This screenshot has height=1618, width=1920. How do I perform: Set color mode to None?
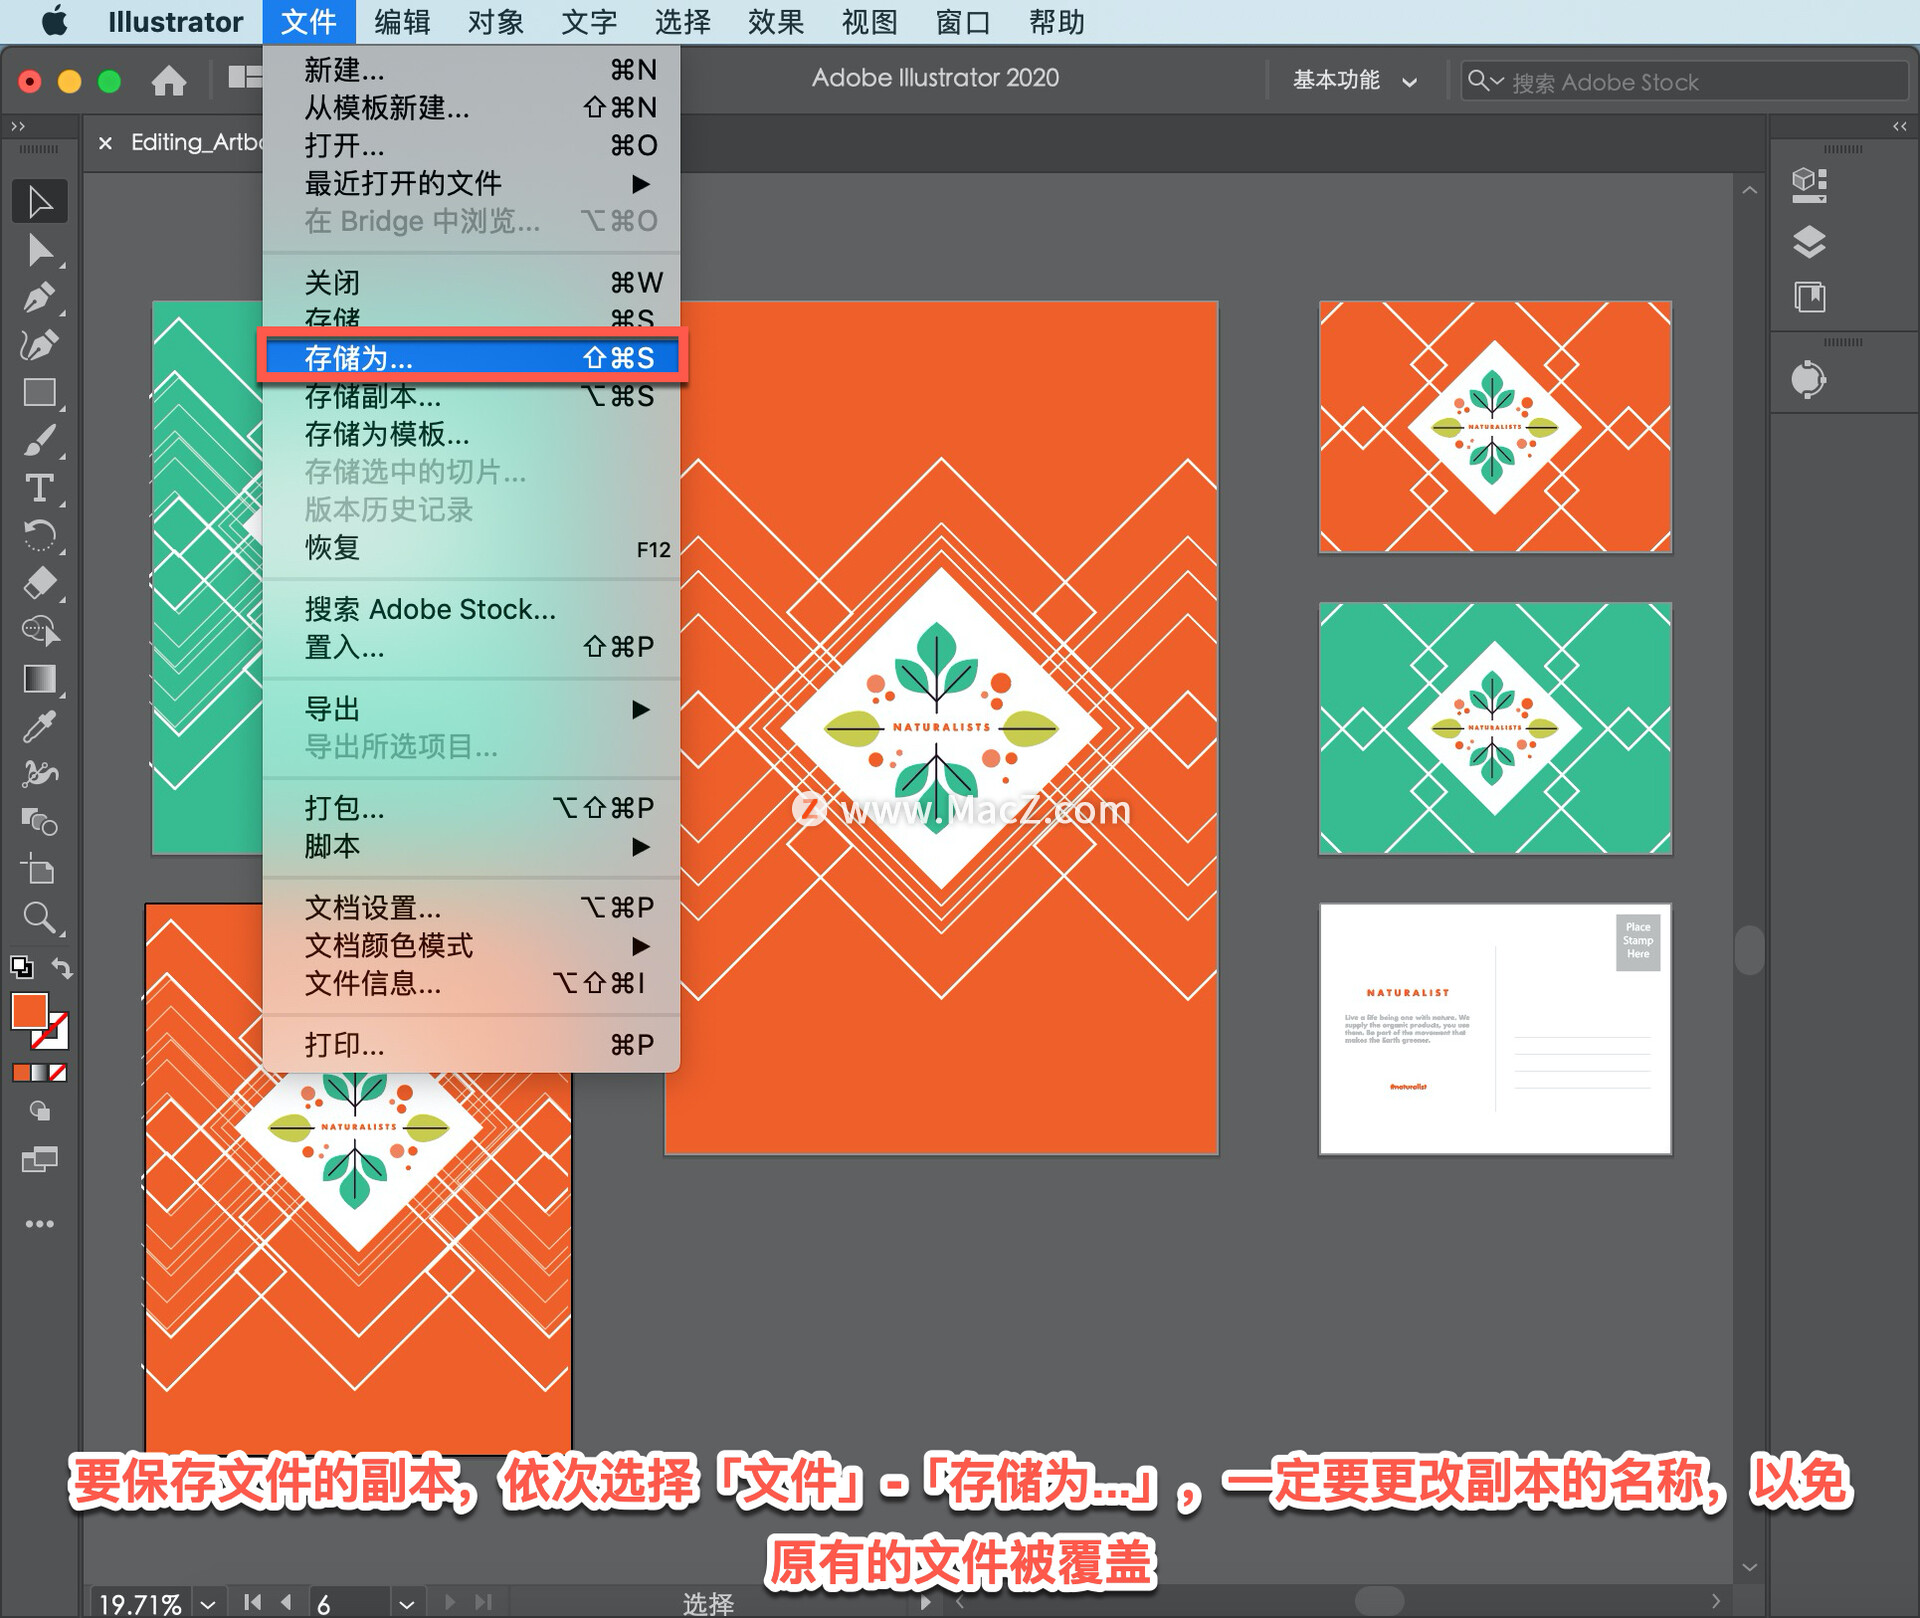click(59, 1073)
